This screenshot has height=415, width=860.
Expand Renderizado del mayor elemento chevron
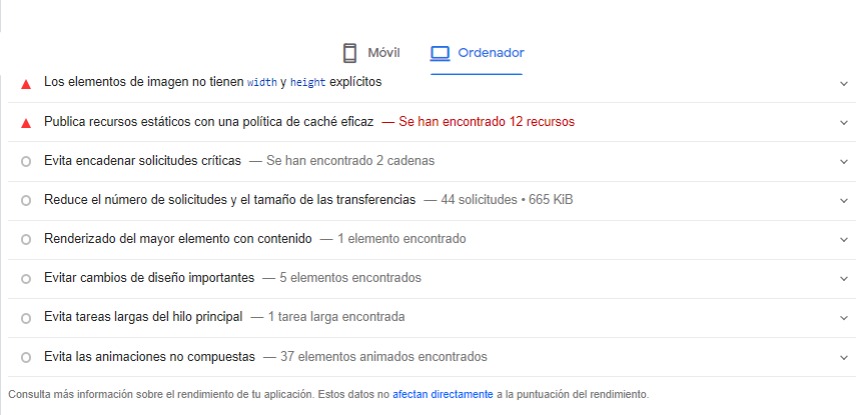coord(844,240)
